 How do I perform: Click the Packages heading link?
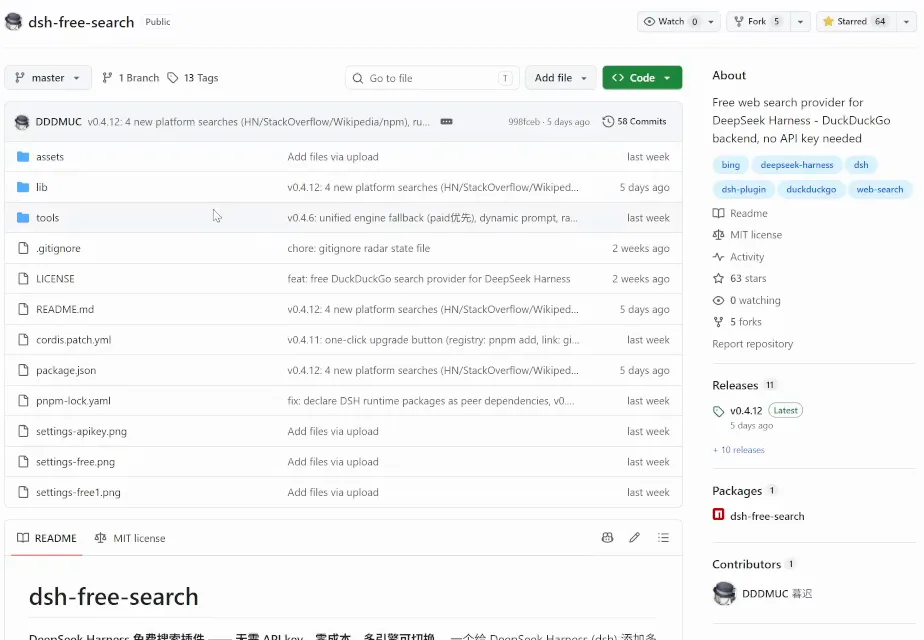coord(737,491)
